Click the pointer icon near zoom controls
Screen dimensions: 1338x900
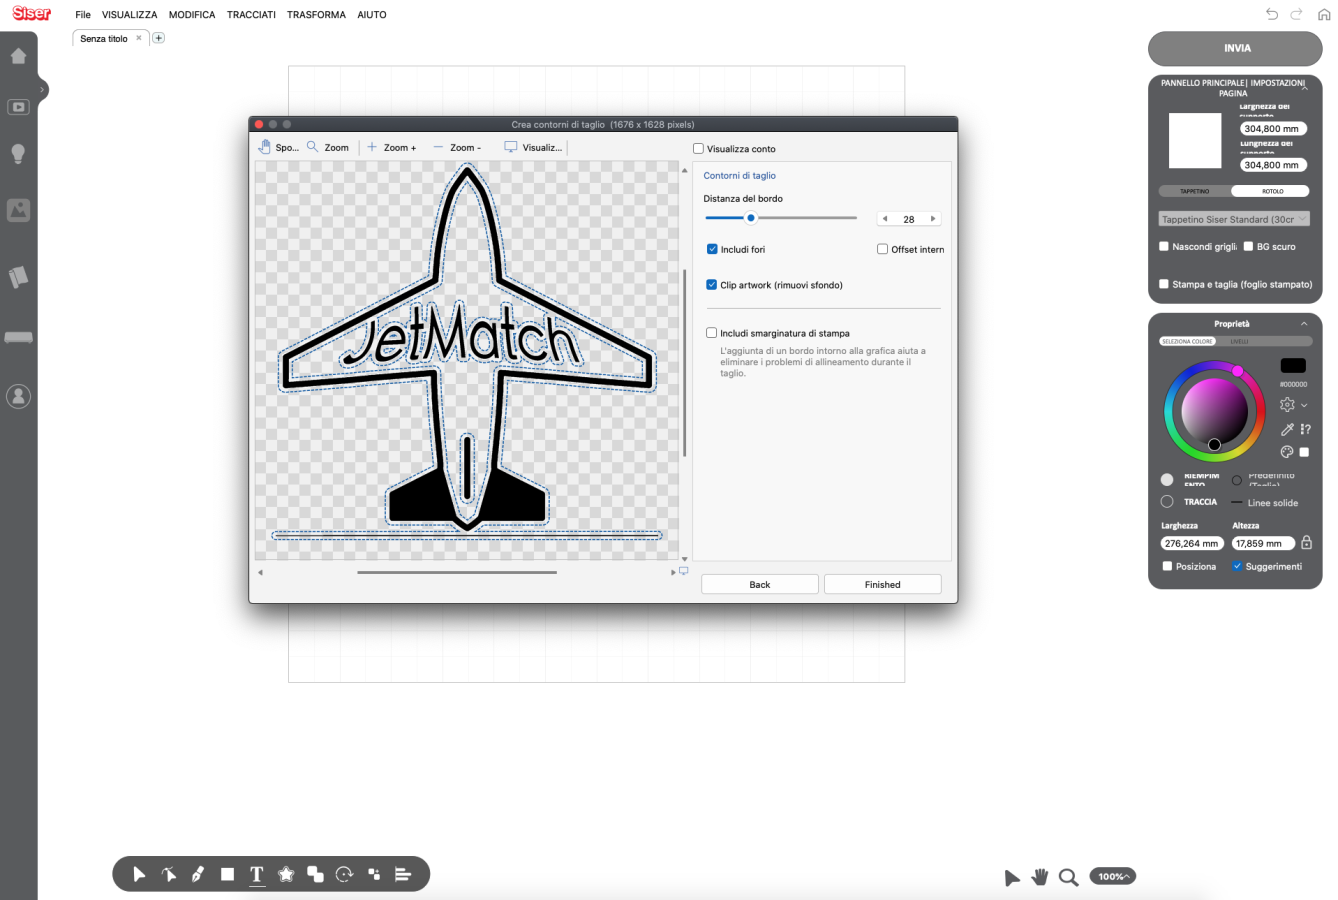click(1012, 878)
